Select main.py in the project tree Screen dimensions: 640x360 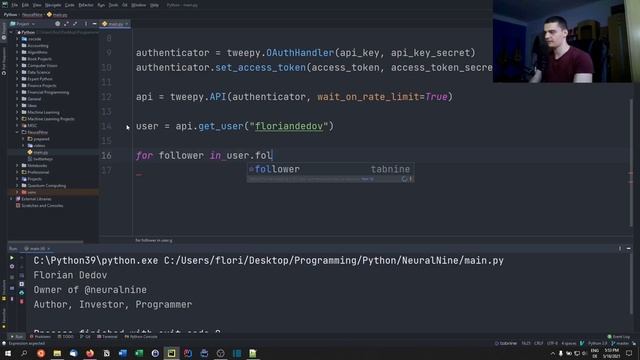[40, 152]
